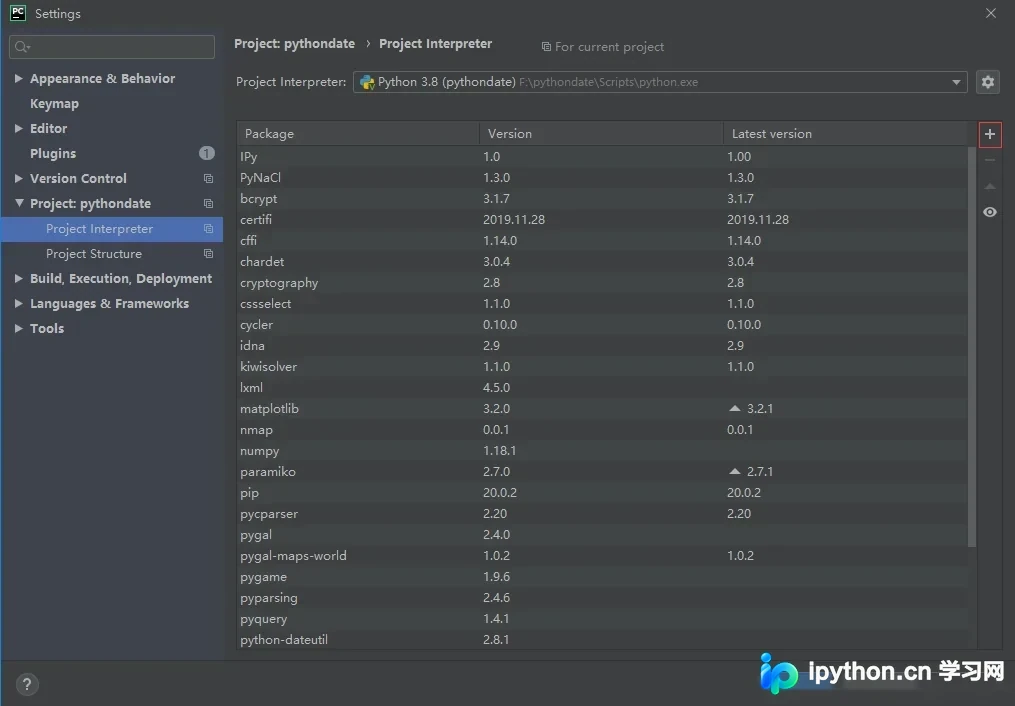The width and height of the screenshot is (1015, 706).
Task: Close the Settings dialog
Action: point(990,13)
